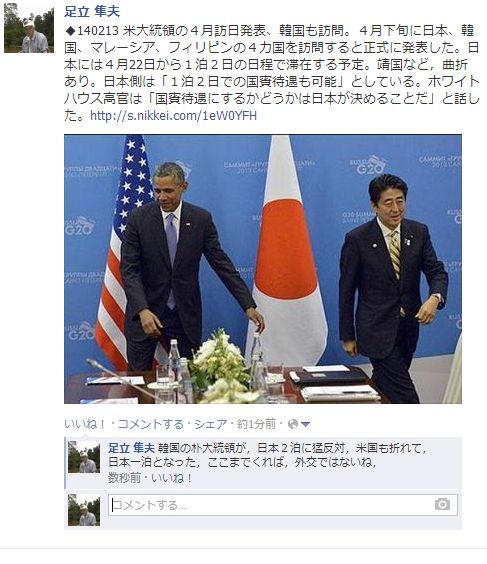Open the 約1分前 post timestamp
This screenshot has width=487, height=564.
pyautogui.click(x=256, y=424)
